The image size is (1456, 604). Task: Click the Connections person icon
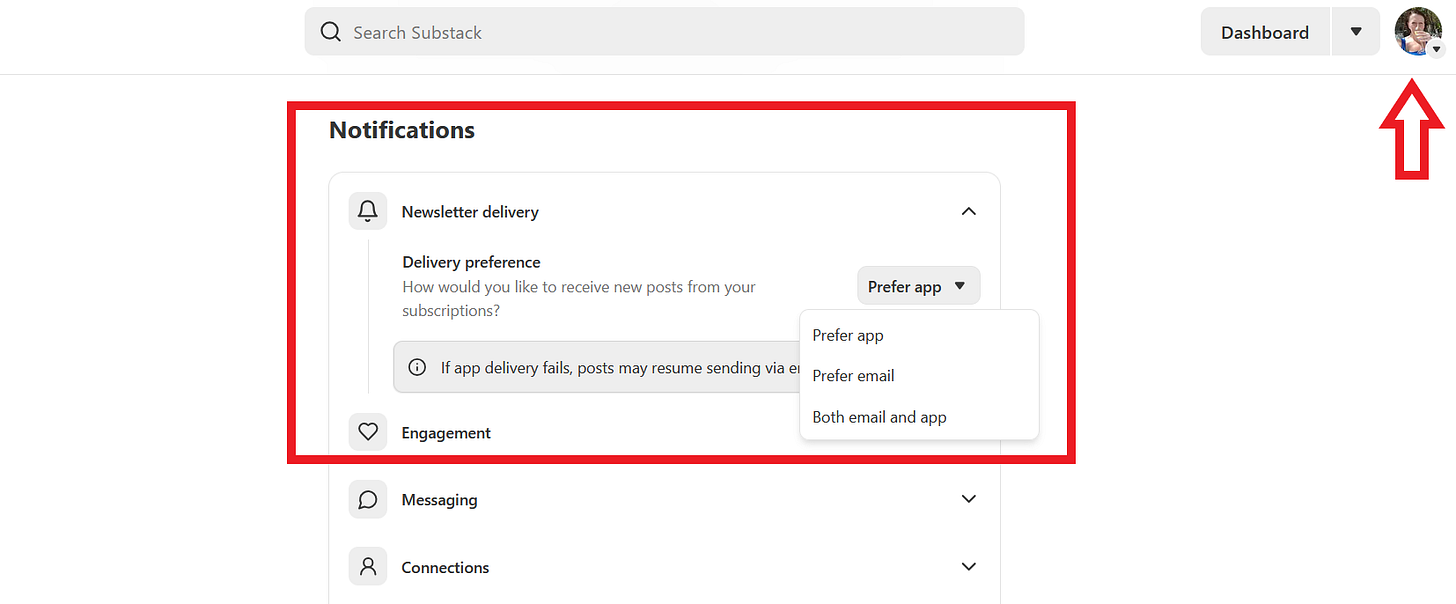pos(367,566)
